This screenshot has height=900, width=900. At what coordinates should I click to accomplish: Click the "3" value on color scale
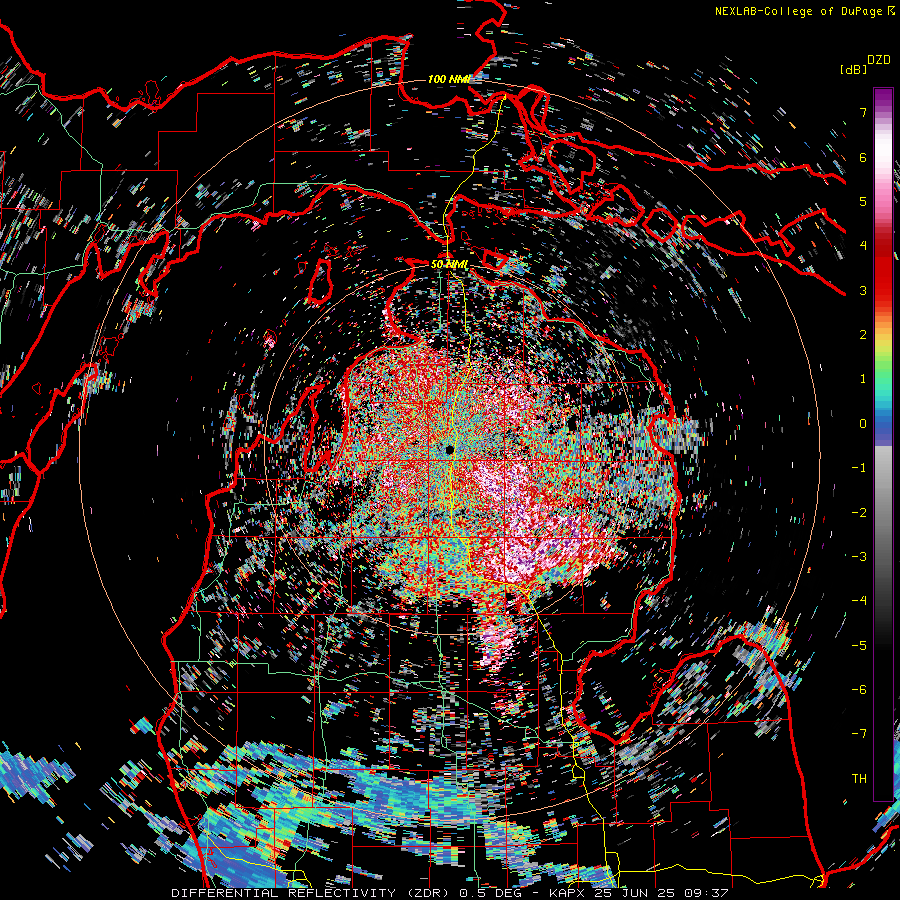pyautogui.click(x=863, y=290)
